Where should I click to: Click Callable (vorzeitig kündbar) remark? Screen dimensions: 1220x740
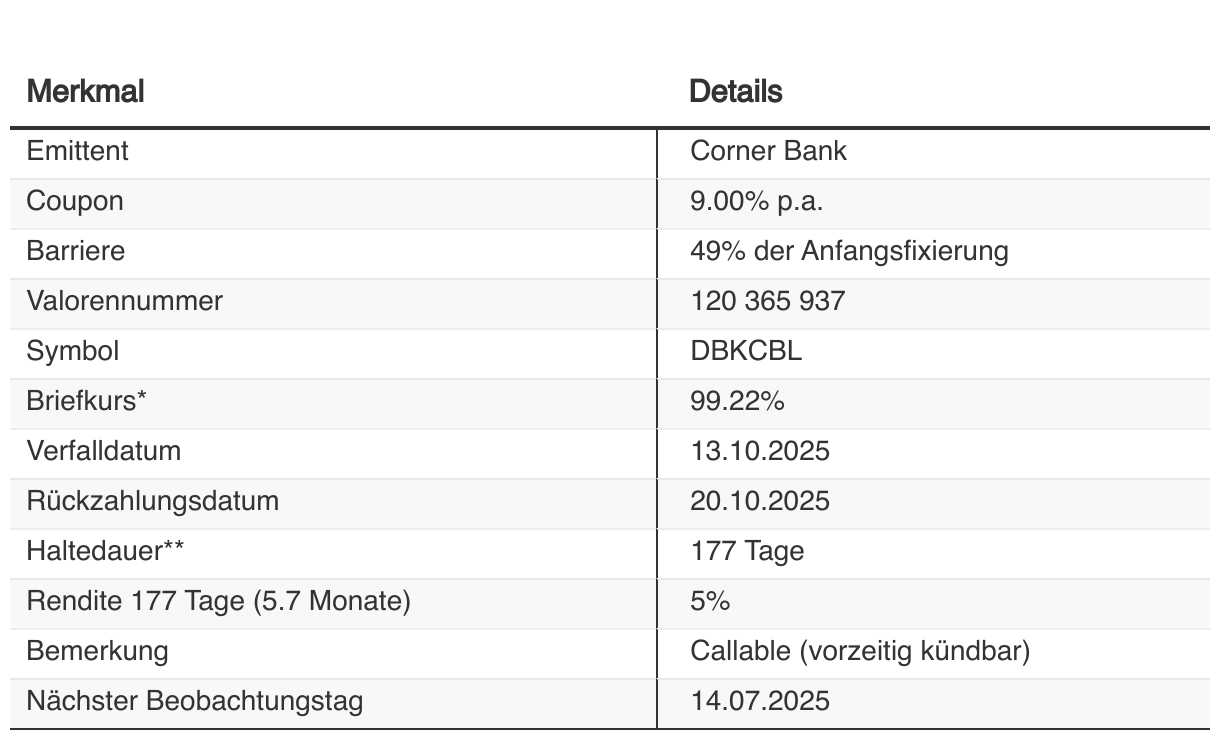click(x=860, y=651)
